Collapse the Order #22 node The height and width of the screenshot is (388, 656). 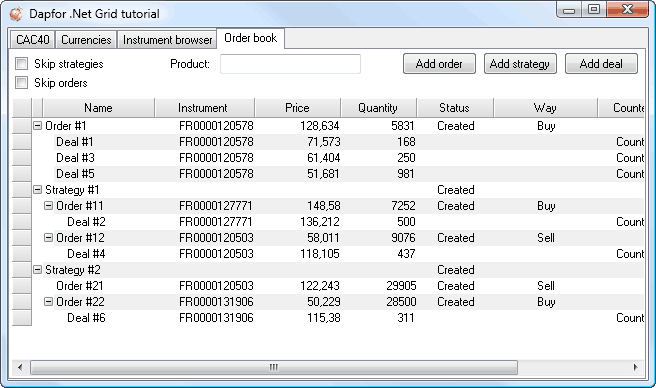(x=49, y=301)
